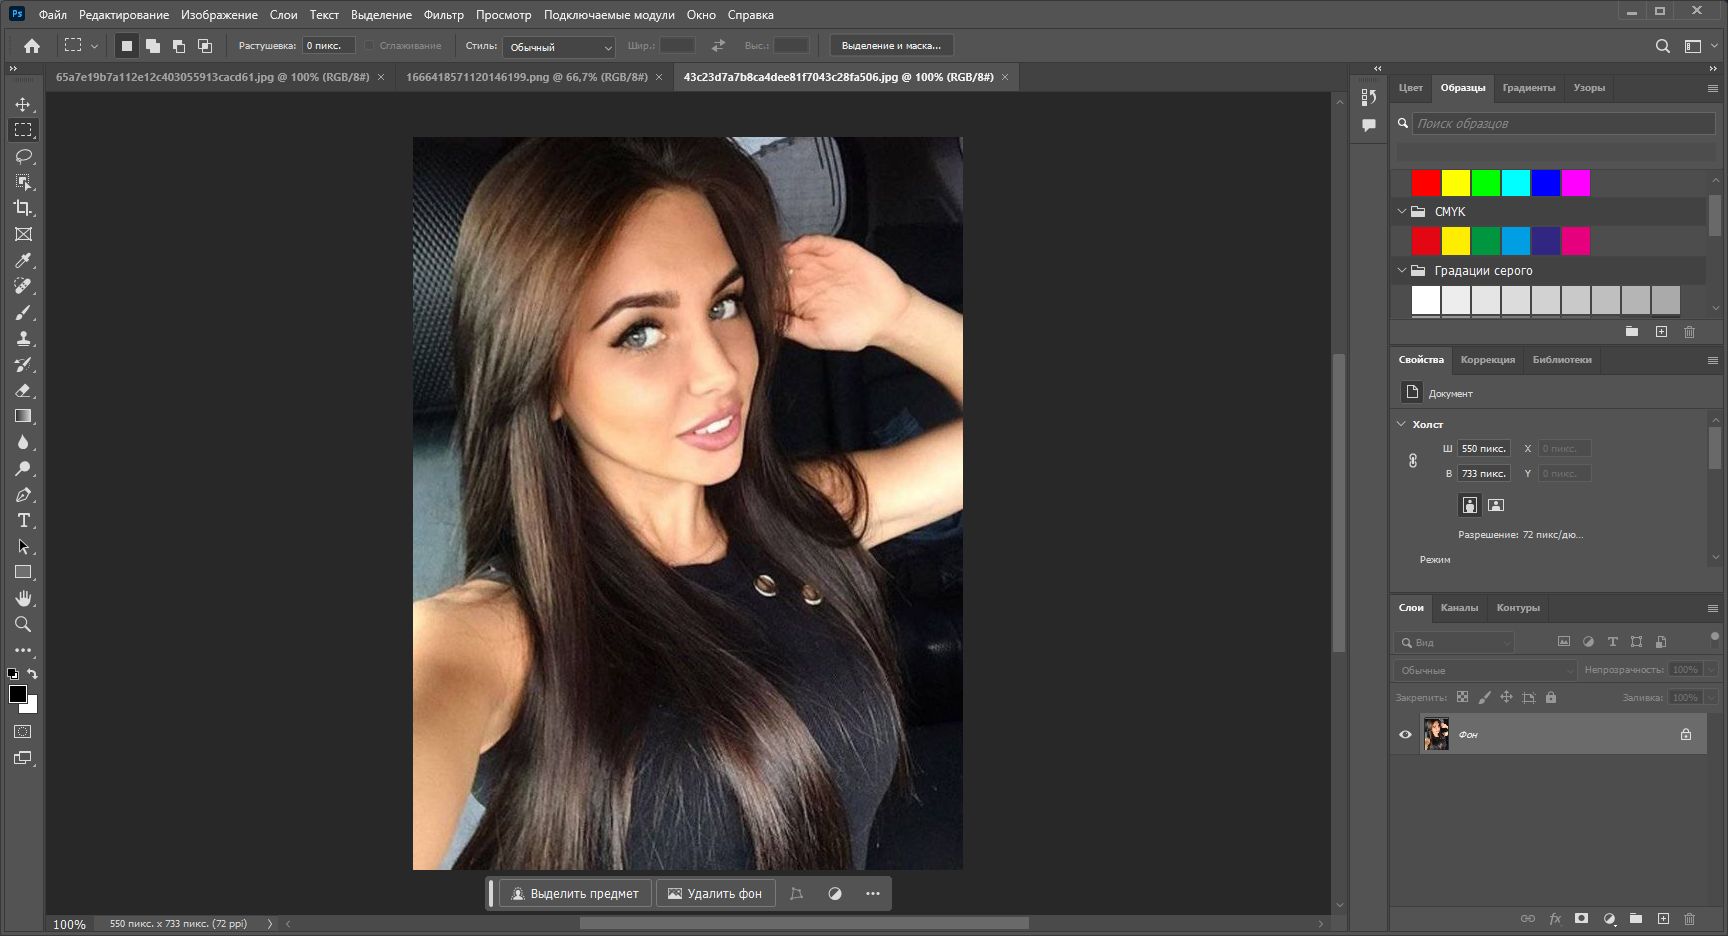This screenshot has height=936, width=1728.
Task: Open the Стиль dropdown (Обычный)
Action: click(x=559, y=47)
